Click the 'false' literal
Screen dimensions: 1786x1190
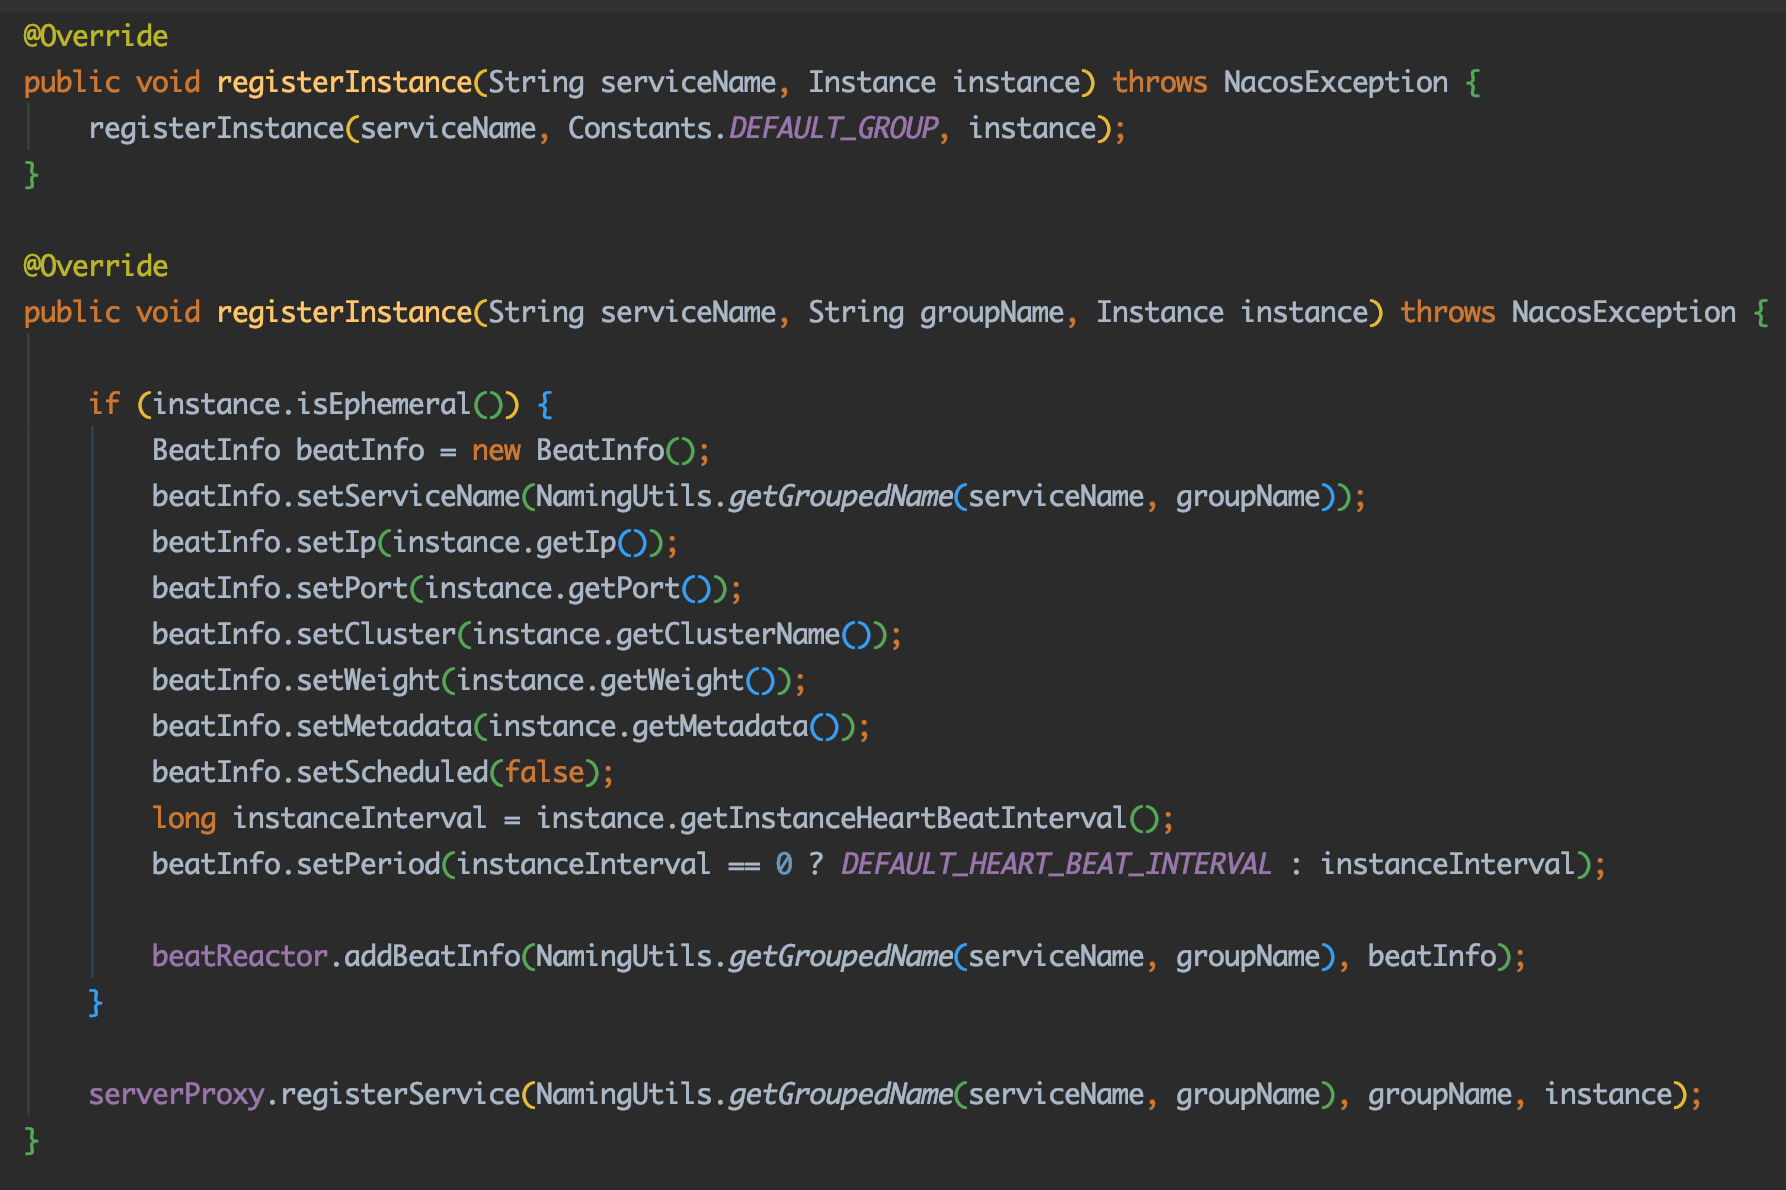point(544,772)
